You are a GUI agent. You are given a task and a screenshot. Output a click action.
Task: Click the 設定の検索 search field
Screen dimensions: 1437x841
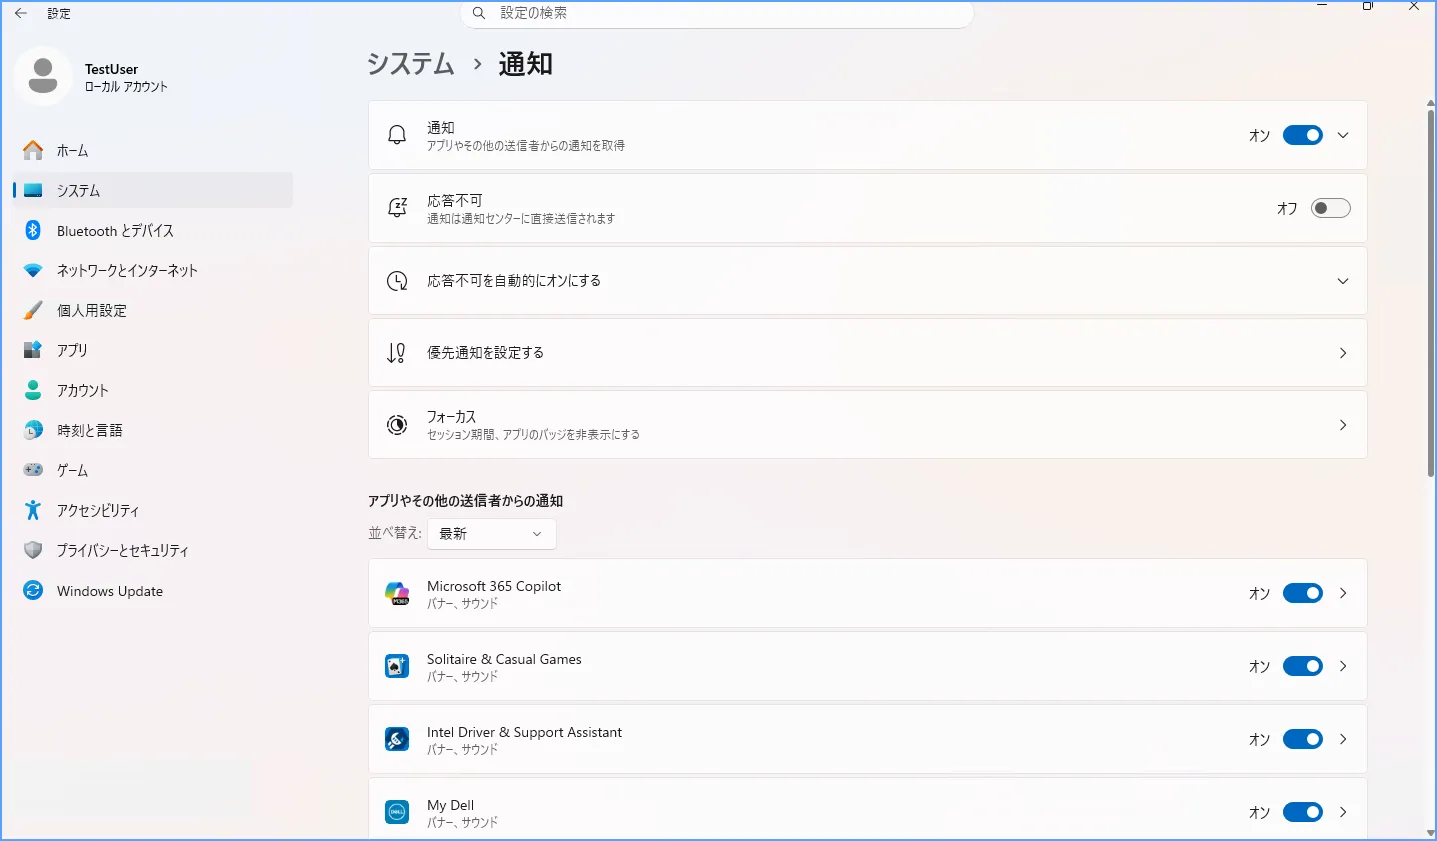[716, 13]
